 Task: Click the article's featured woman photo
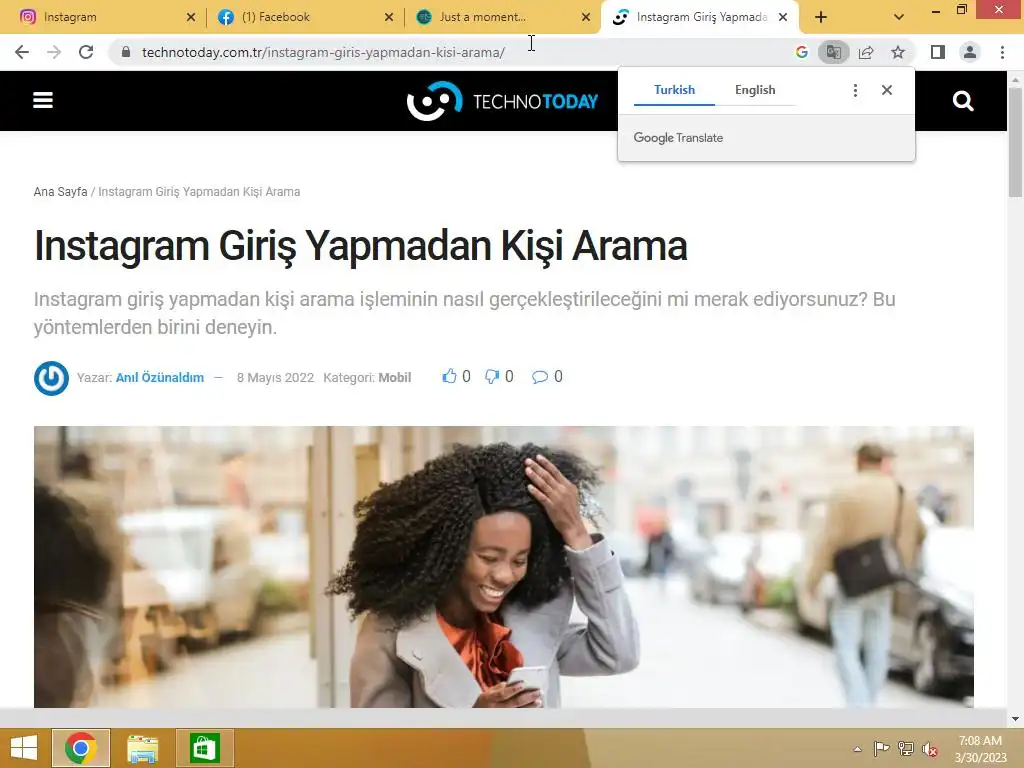pos(504,567)
